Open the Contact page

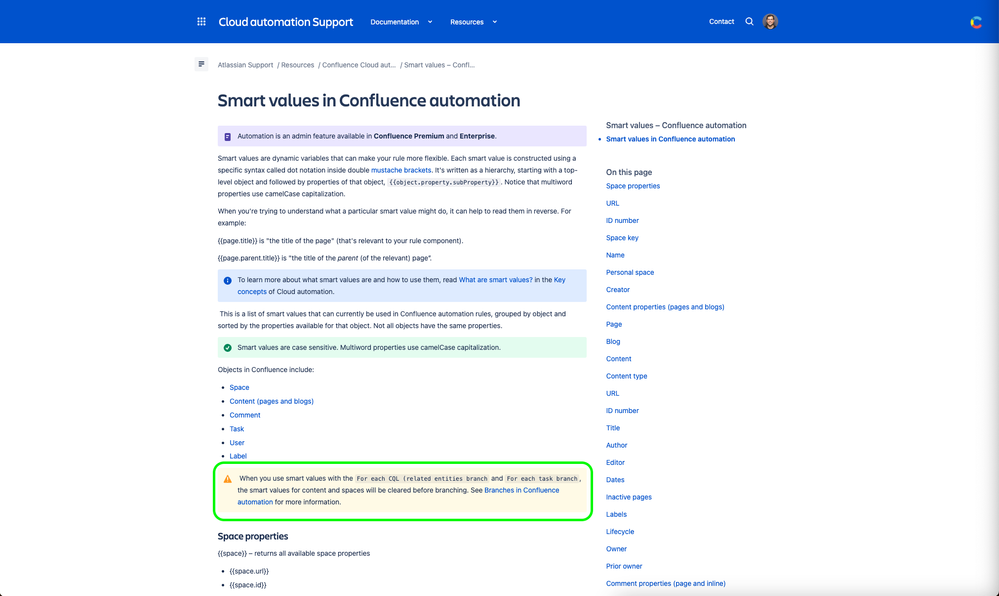coord(721,22)
